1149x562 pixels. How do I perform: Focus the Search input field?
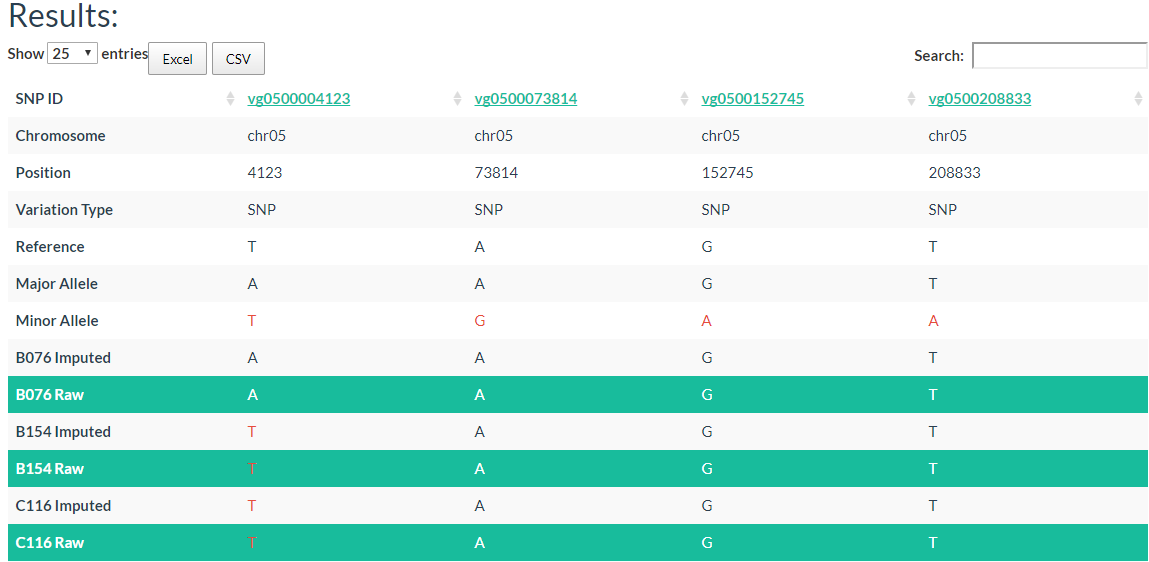point(1060,56)
